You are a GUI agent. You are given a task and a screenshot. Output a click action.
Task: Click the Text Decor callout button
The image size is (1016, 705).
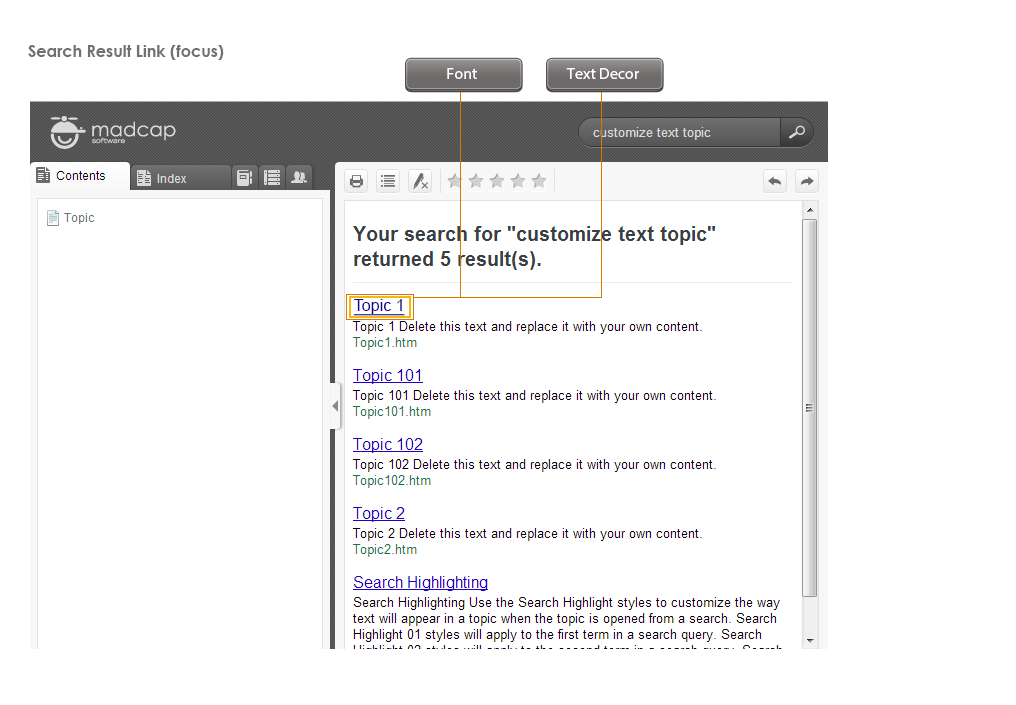tap(605, 75)
